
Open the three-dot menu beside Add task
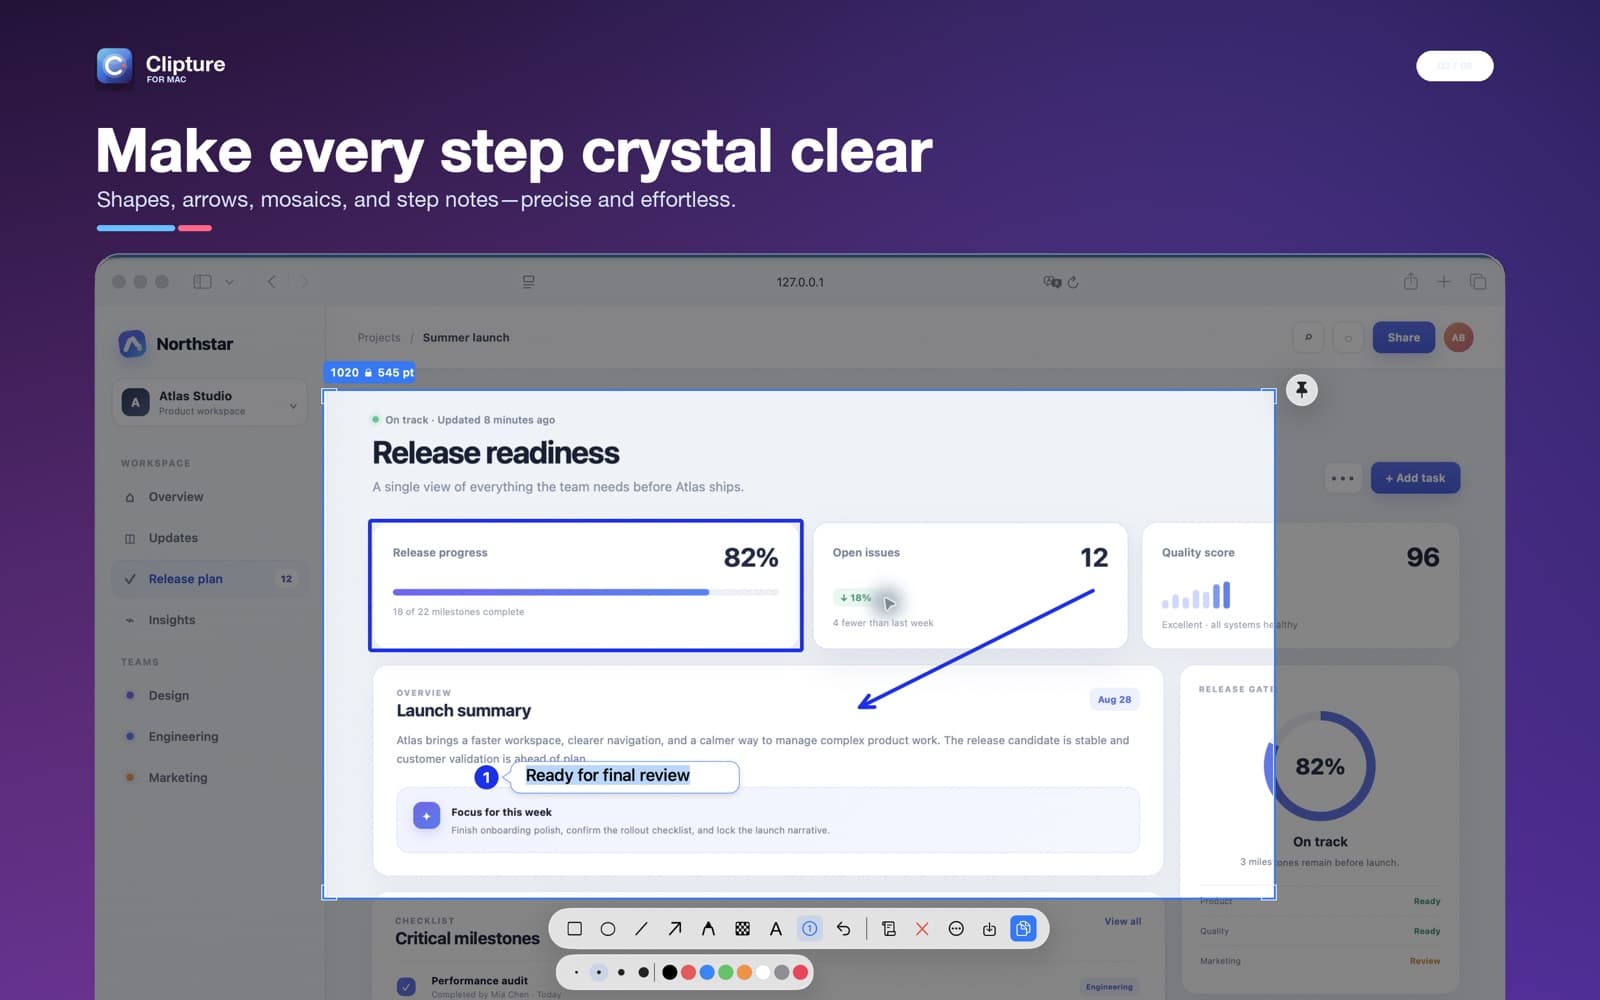pyautogui.click(x=1343, y=478)
